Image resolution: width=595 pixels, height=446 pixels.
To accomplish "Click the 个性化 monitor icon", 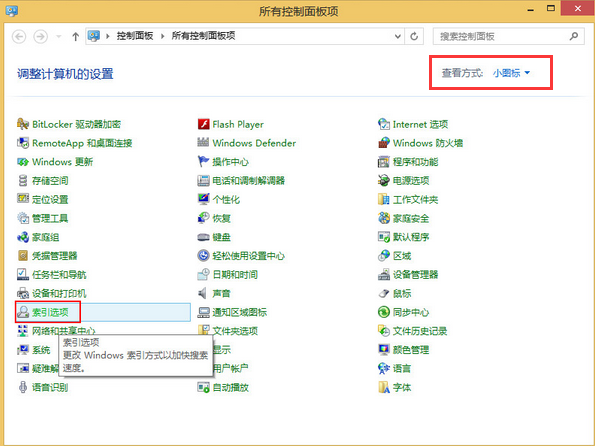I will tap(203, 199).
